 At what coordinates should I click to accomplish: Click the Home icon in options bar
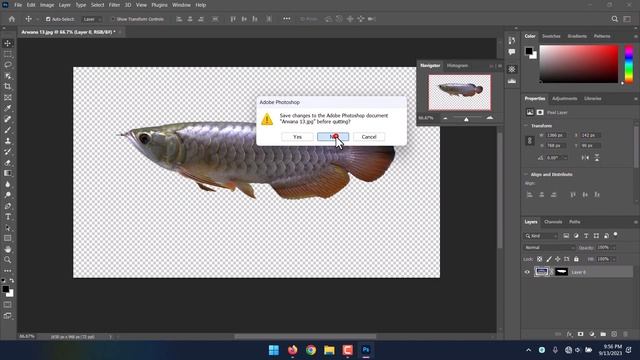[x=12, y=19]
